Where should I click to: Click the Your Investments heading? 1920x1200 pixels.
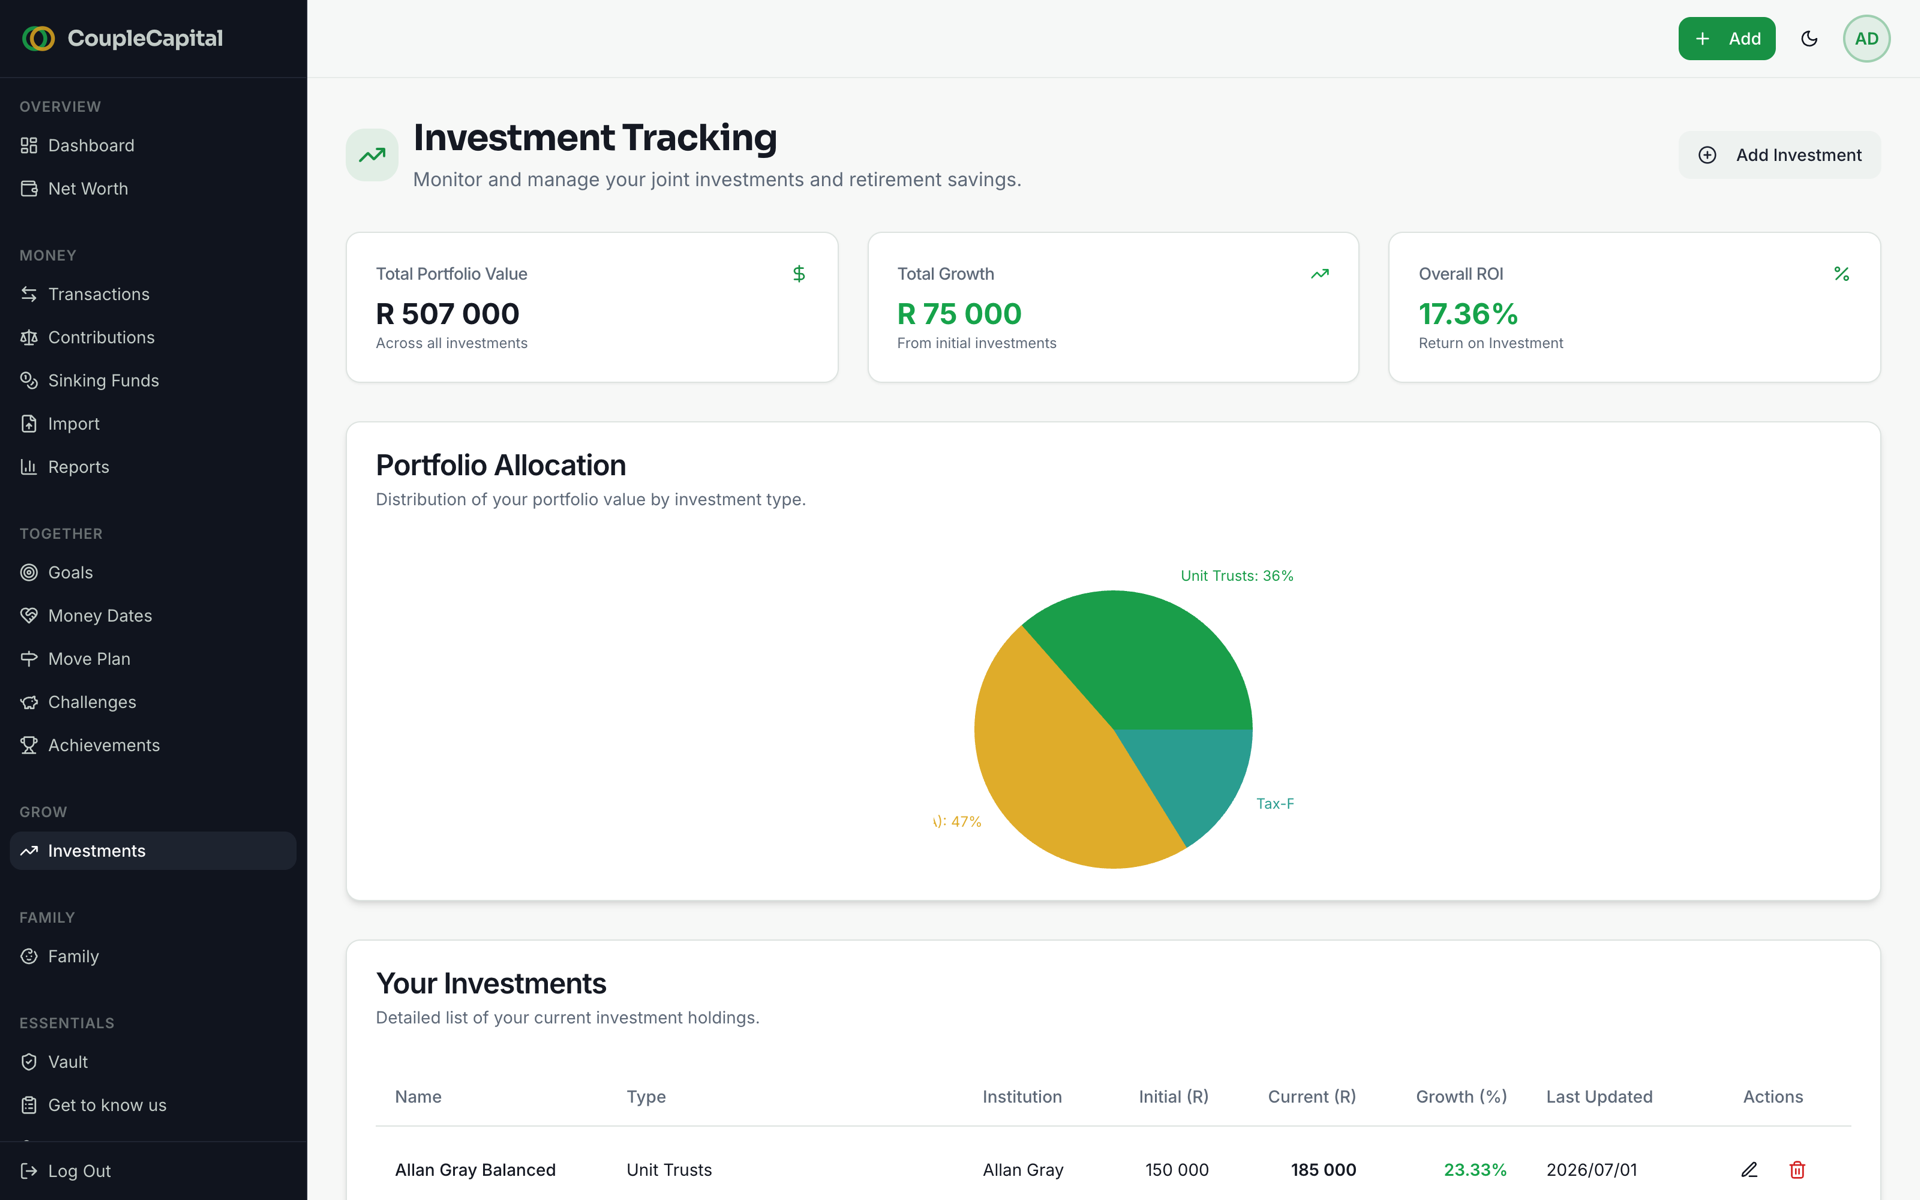491,983
